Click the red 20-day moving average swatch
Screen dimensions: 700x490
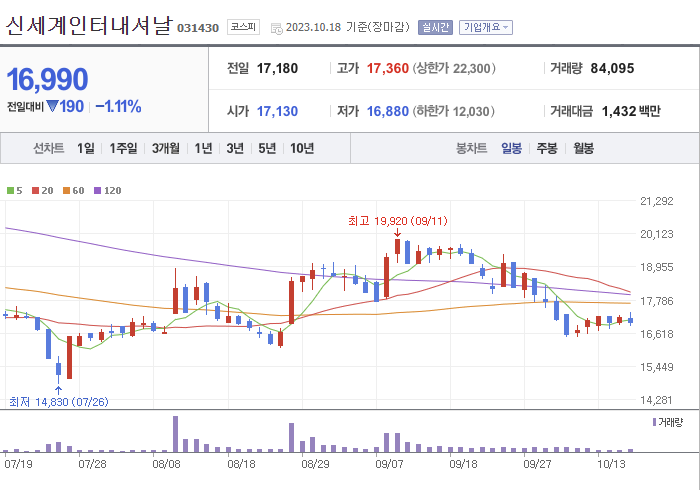[x=35, y=191]
